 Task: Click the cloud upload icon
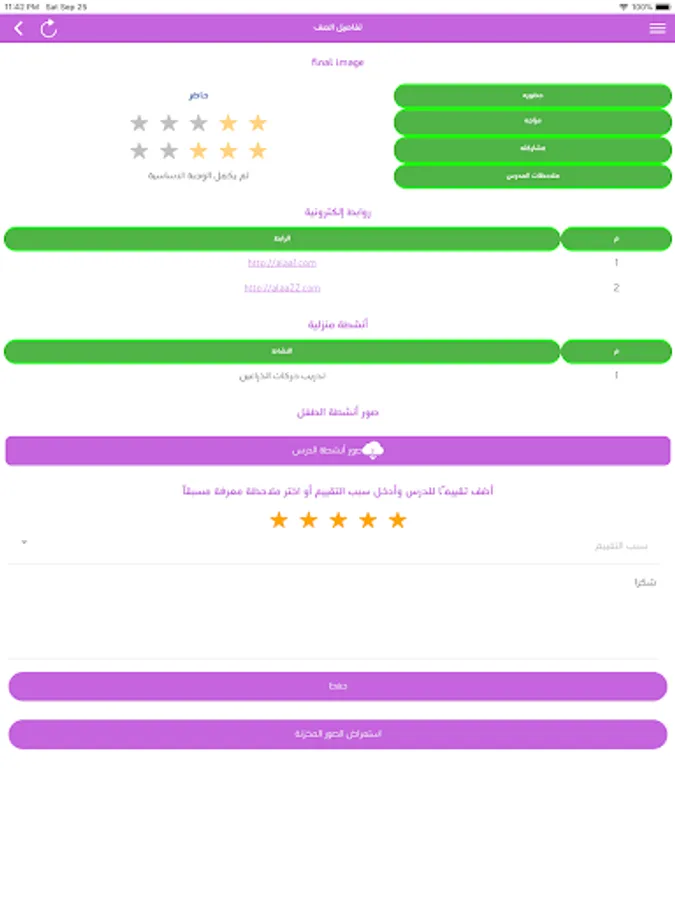372,450
